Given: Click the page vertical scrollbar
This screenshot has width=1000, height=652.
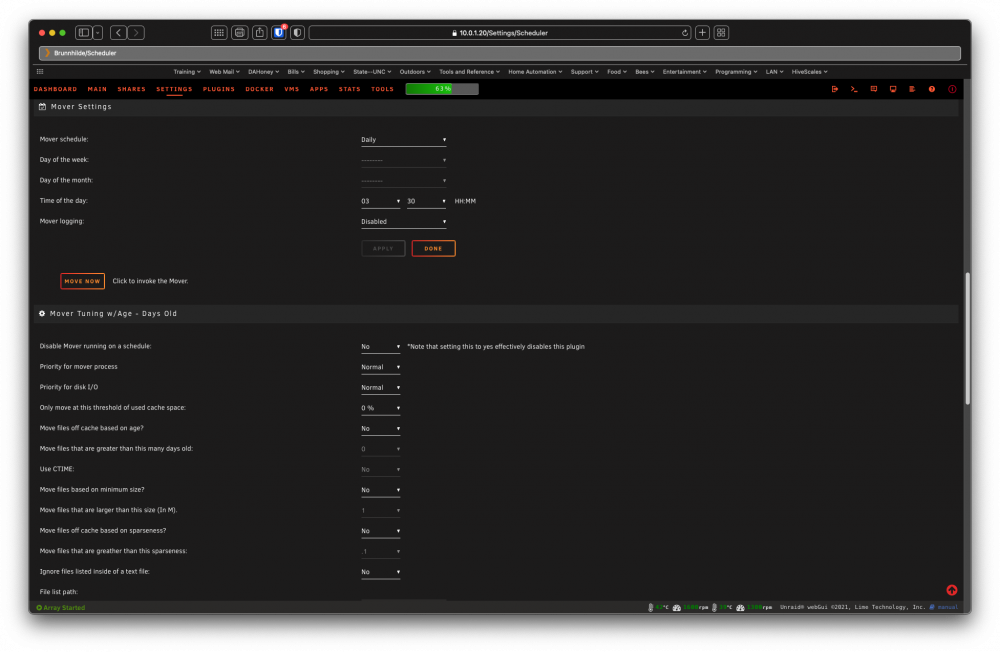Looking at the screenshot, I should click(967, 338).
